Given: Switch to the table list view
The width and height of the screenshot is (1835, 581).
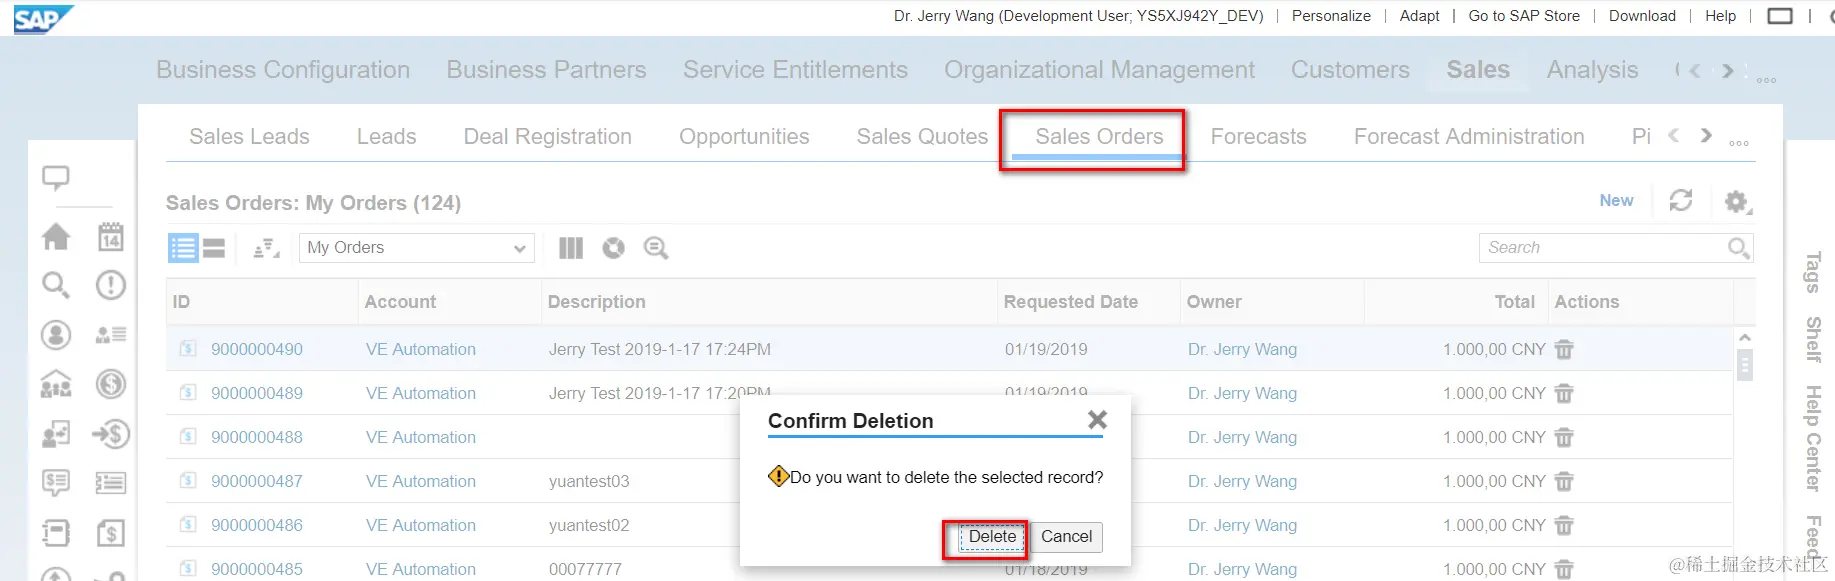Looking at the screenshot, I should click(183, 248).
